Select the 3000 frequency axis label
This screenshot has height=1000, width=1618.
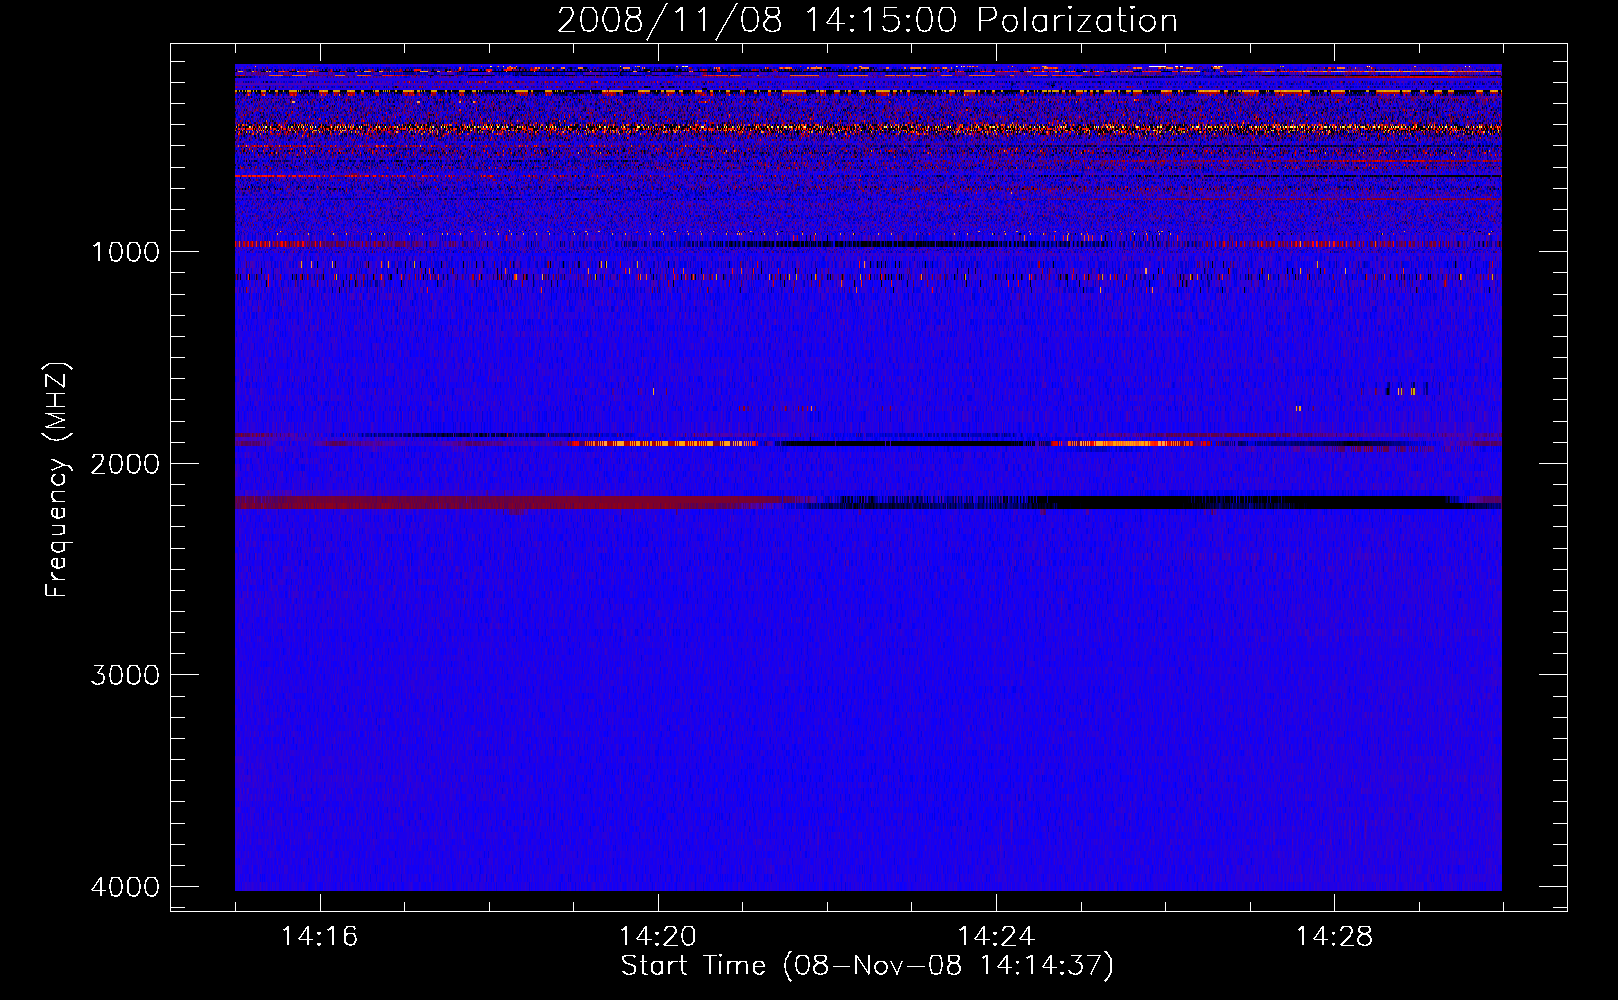point(125,675)
